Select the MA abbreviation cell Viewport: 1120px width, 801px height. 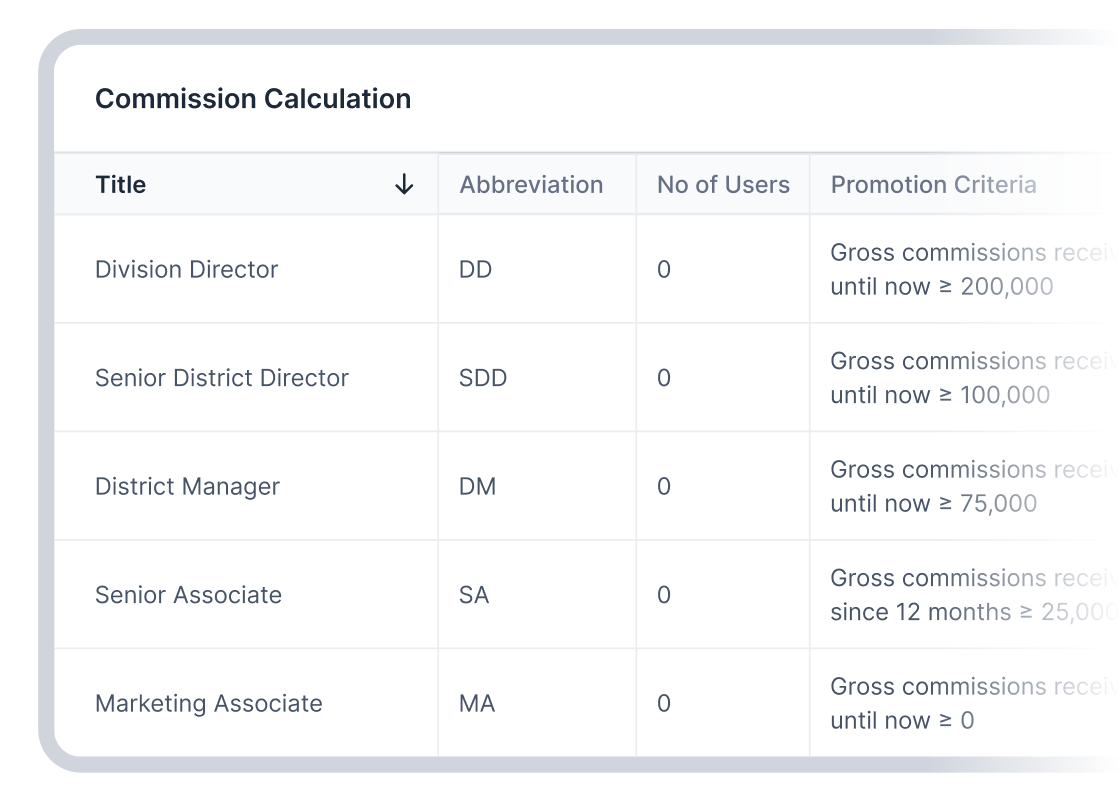point(477,704)
